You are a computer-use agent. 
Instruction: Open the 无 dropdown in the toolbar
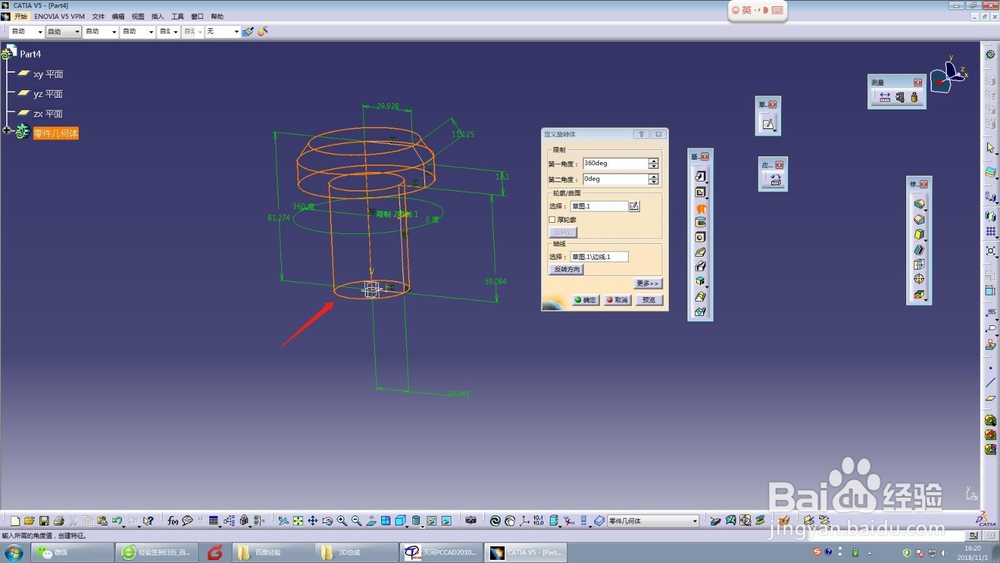click(x=222, y=31)
